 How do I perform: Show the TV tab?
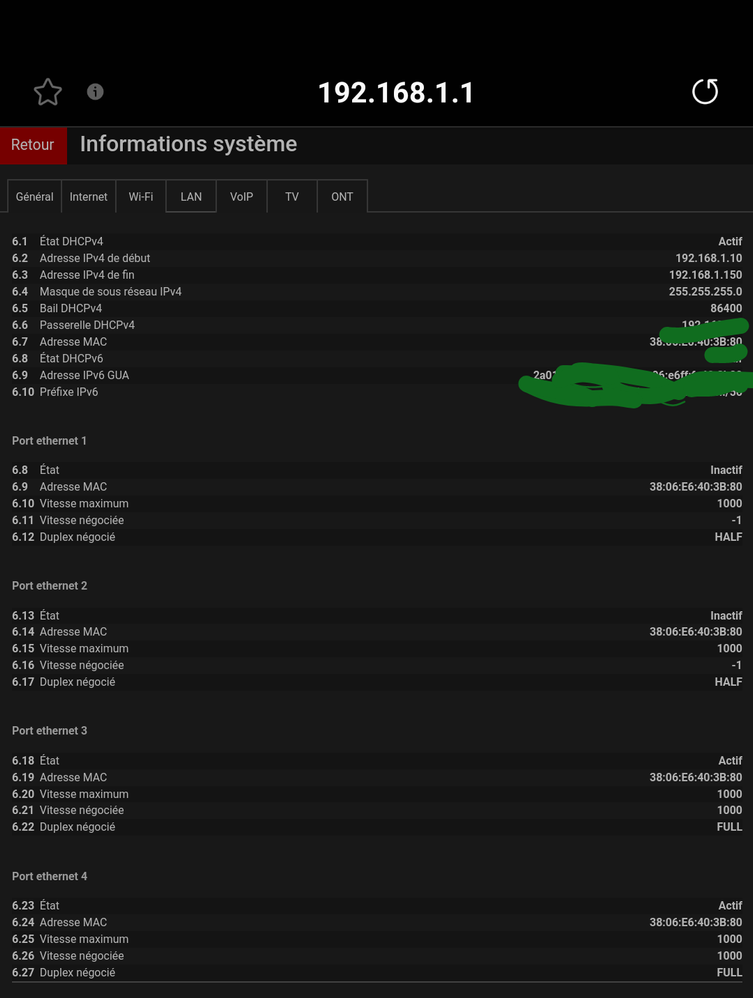pyautogui.click(x=292, y=197)
